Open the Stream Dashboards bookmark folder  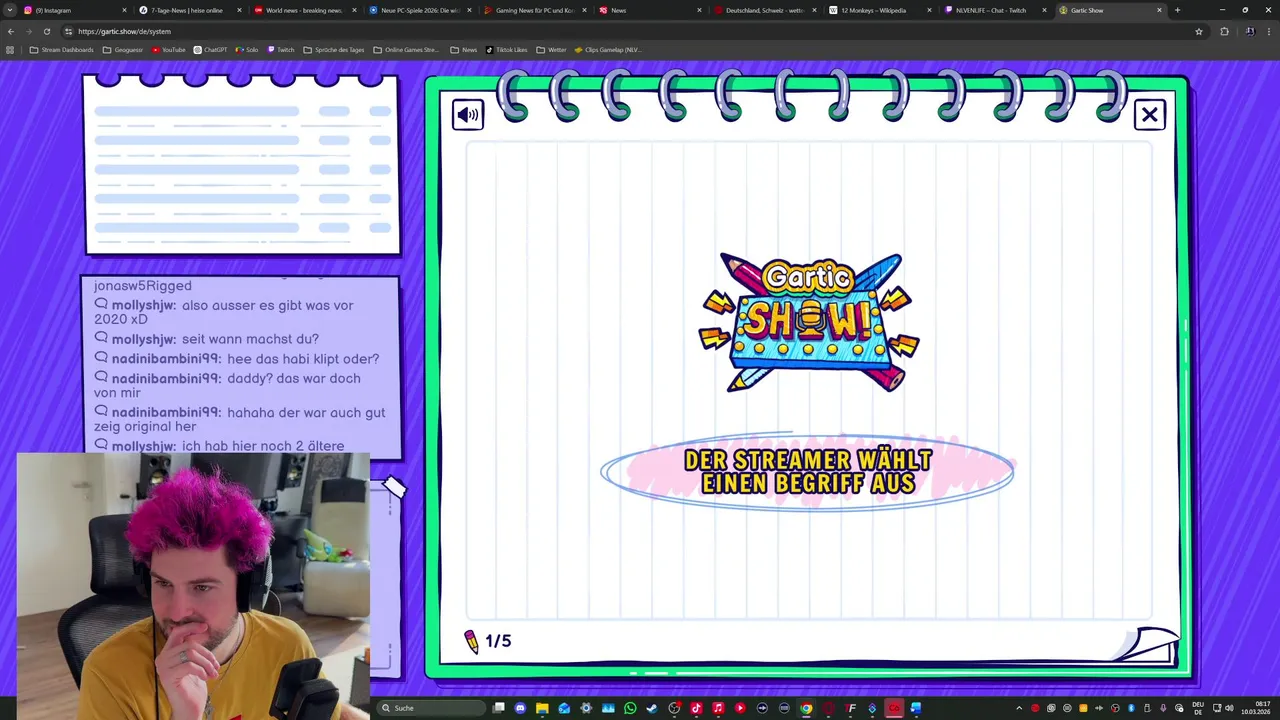(61, 49)
